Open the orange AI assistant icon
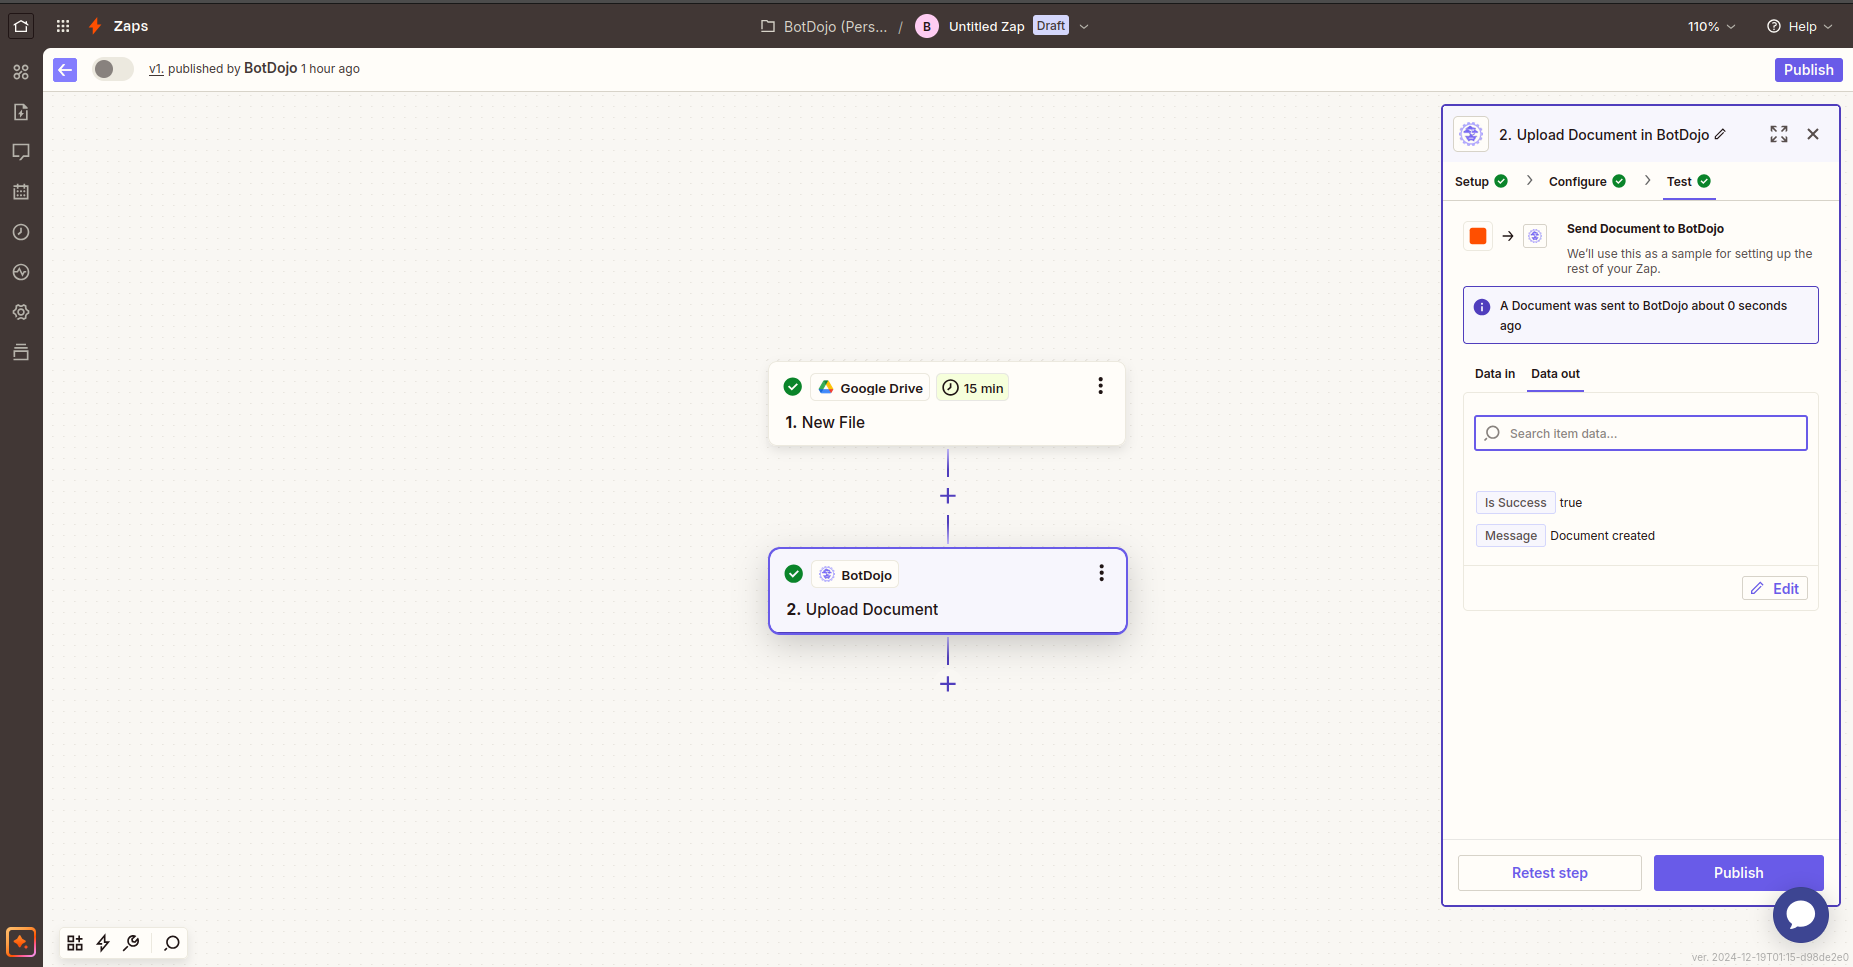This screenshot has width=1853, height=967. point(21,942)
